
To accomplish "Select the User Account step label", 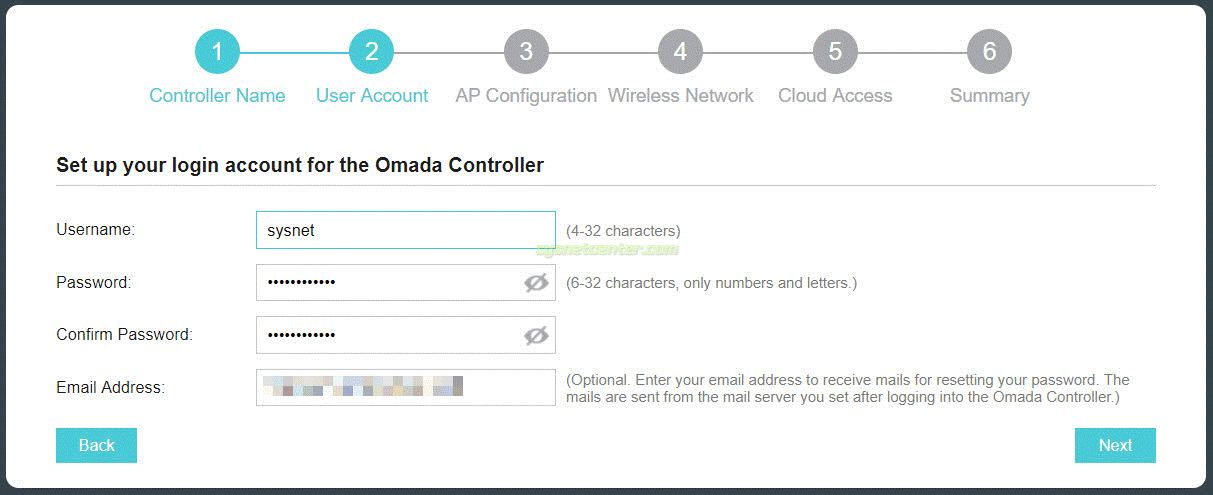I will pos(372,96).
